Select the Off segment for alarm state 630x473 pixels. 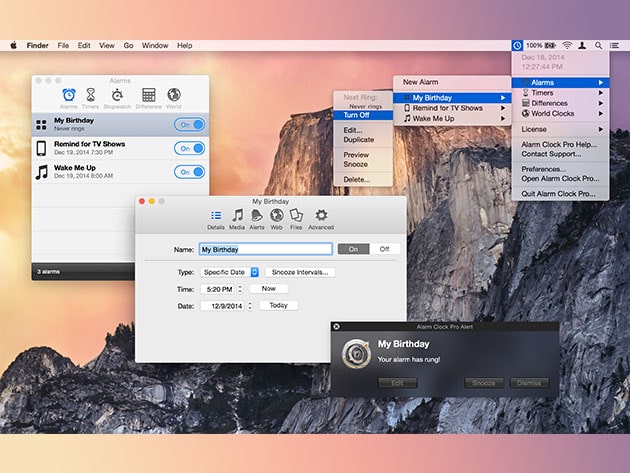pyautogui.click(x=385, y=249)
